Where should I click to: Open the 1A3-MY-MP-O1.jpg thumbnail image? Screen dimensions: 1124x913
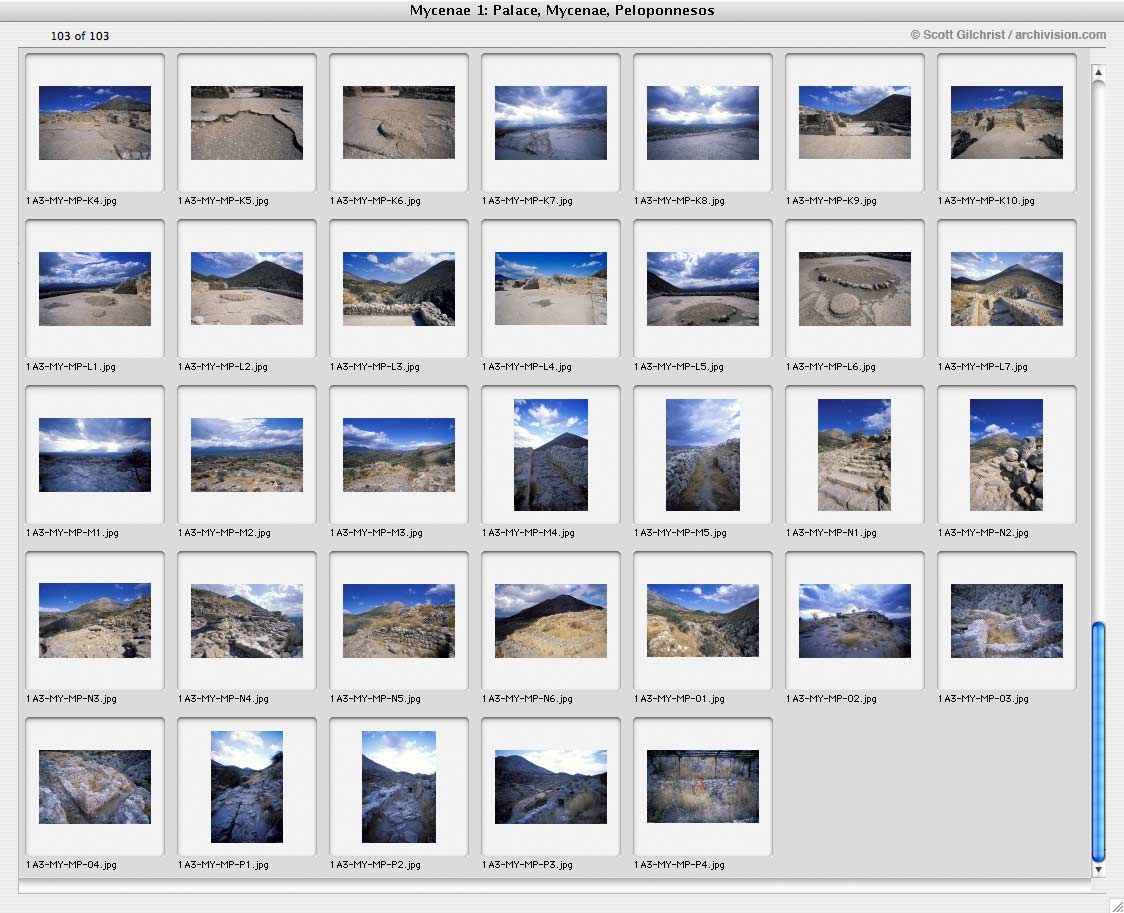click(702, 621)
